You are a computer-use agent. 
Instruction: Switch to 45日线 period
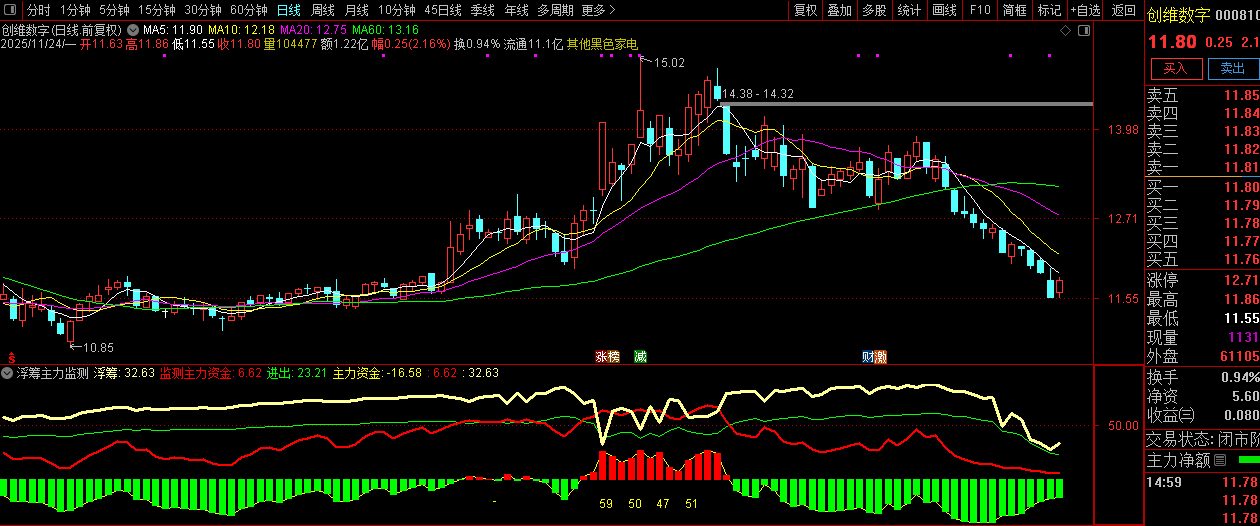pyautogui.click(x=443, y=10)
